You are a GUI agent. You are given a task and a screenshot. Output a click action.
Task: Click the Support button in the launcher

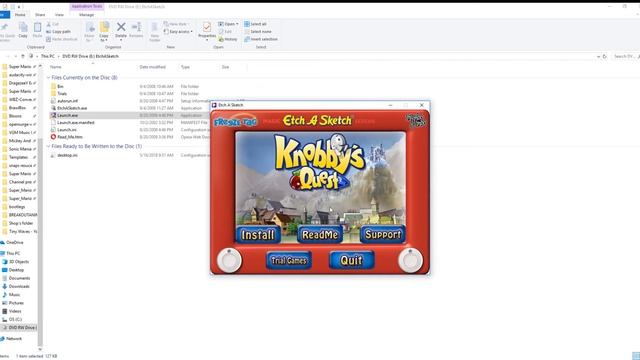tap(382, 234)
